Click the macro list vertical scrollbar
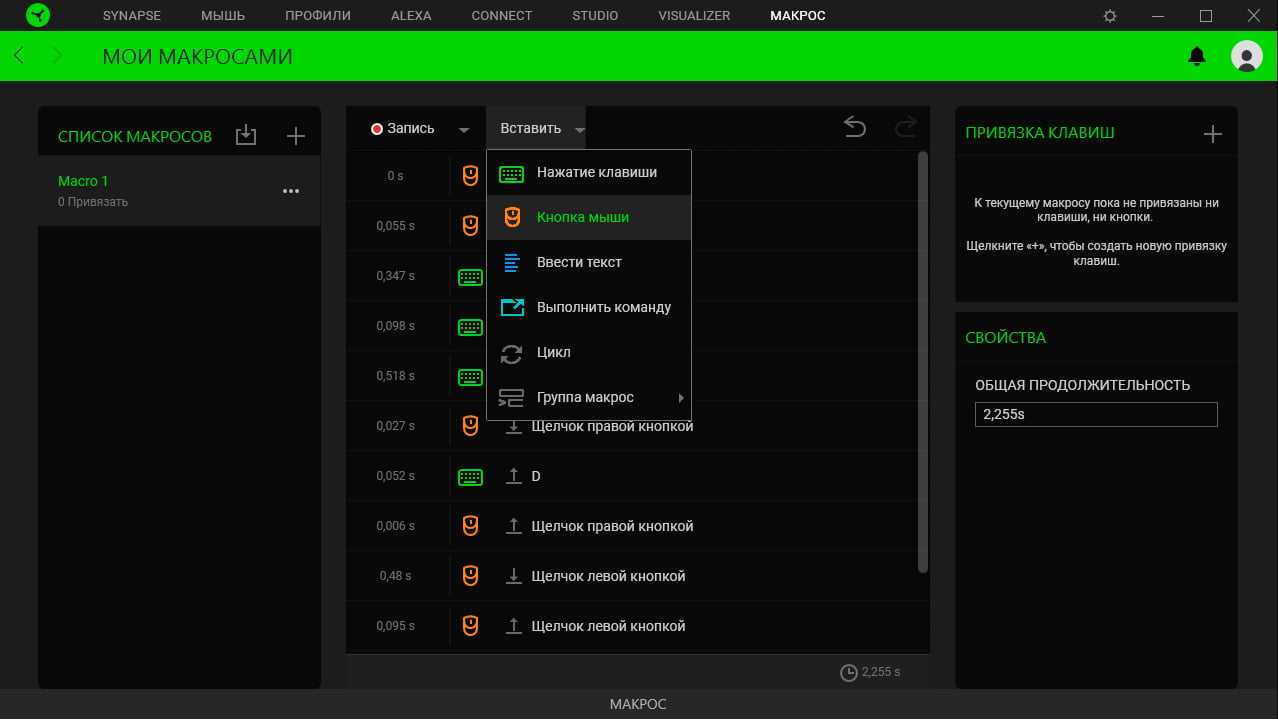Screen dimensions: 1278x723 click(922, 362)
